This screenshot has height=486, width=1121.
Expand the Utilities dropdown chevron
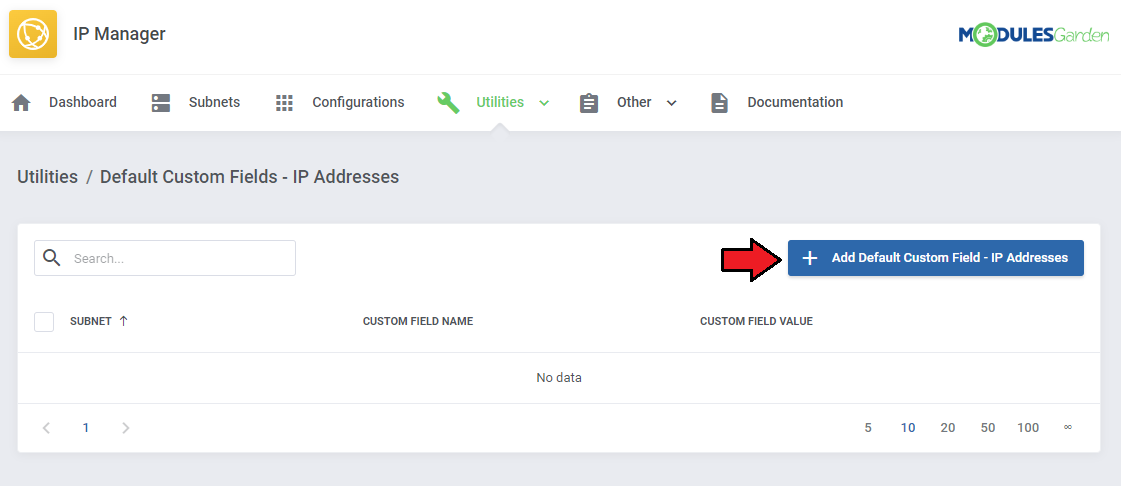click(544, 103)
